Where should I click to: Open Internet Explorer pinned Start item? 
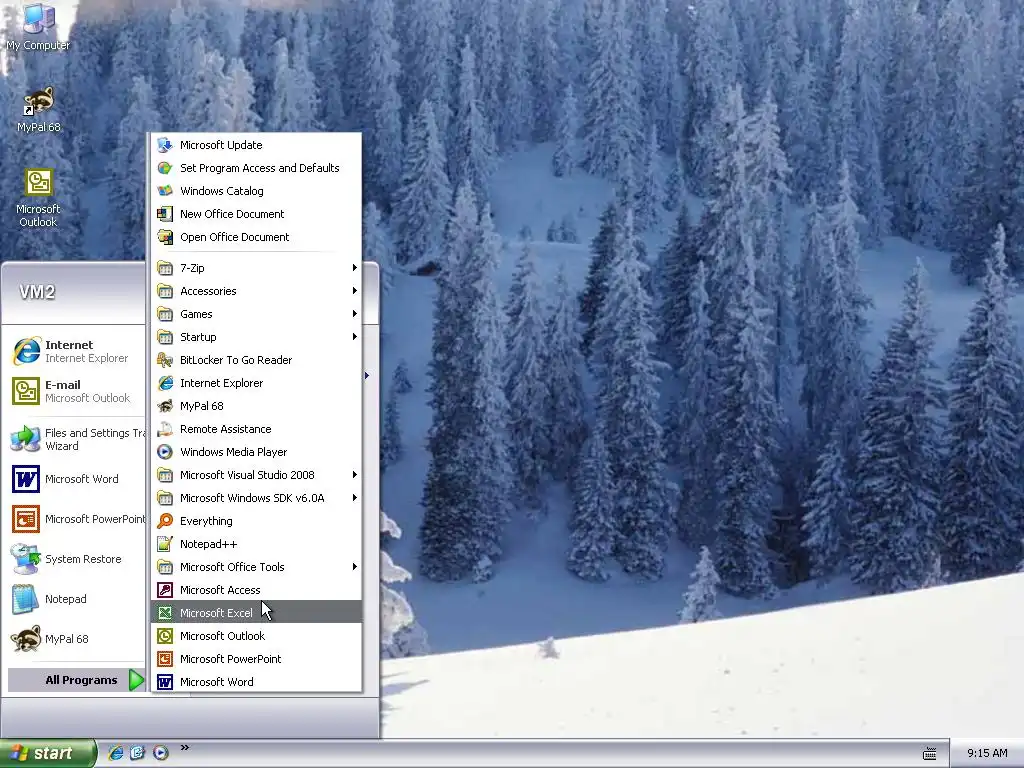click(74, 351)
